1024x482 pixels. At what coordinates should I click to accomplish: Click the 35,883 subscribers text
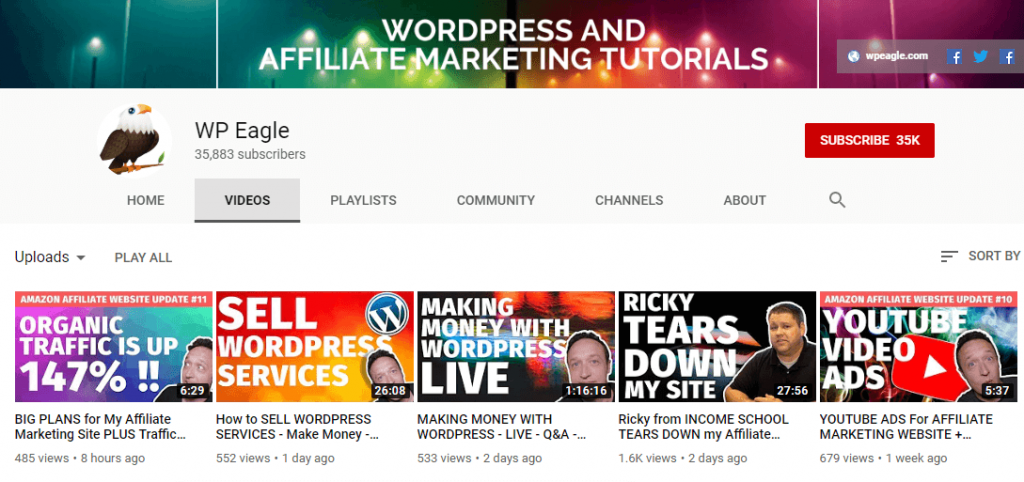click(250, 155)
